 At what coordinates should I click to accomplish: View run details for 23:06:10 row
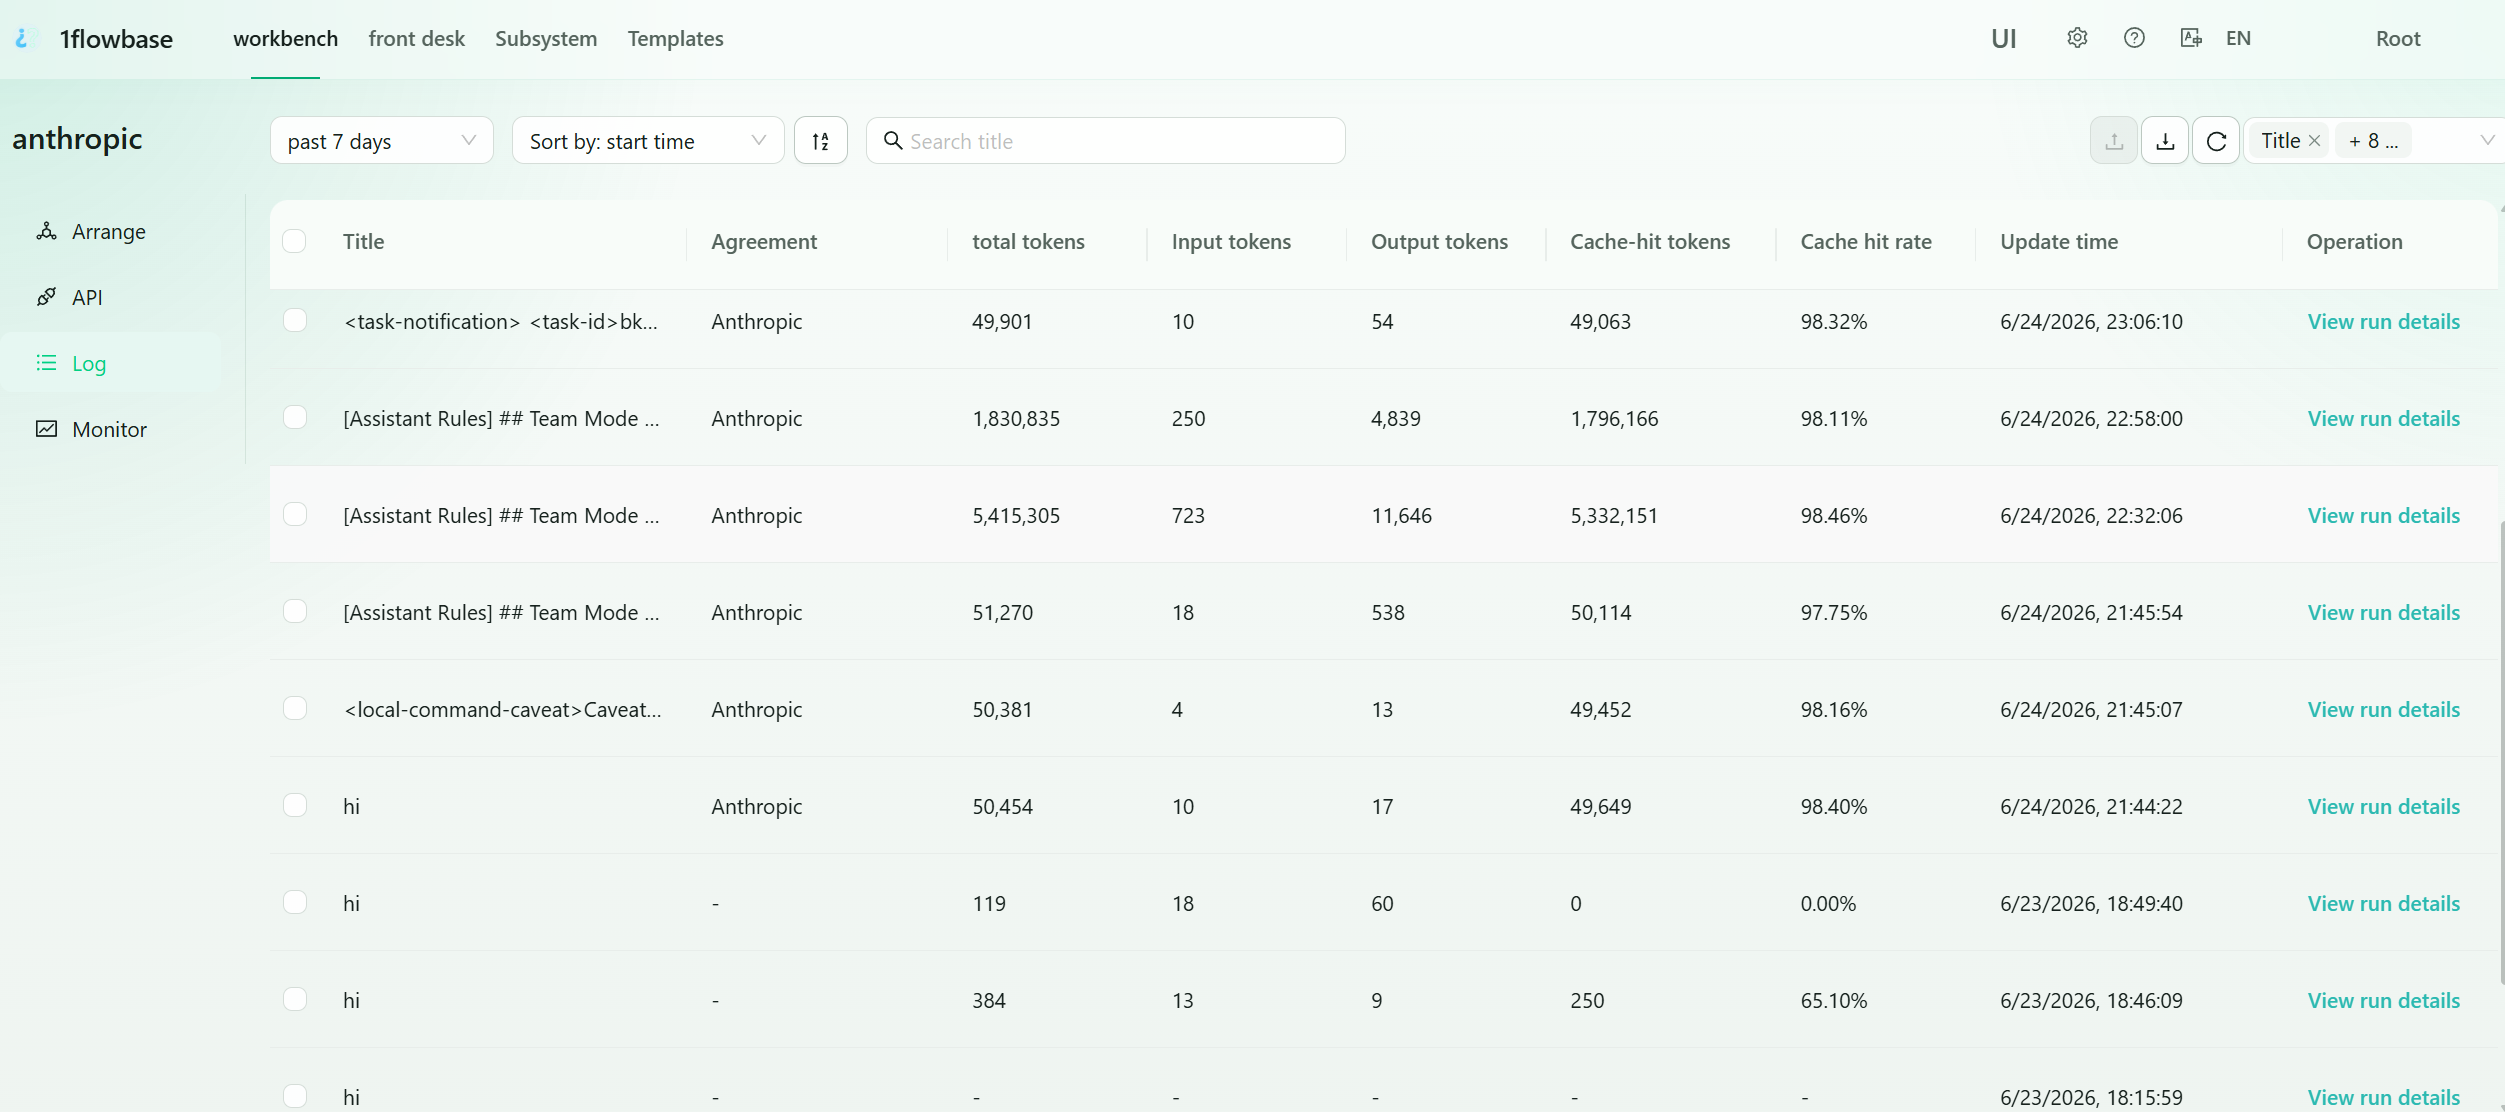click(x=2383, y=321)
